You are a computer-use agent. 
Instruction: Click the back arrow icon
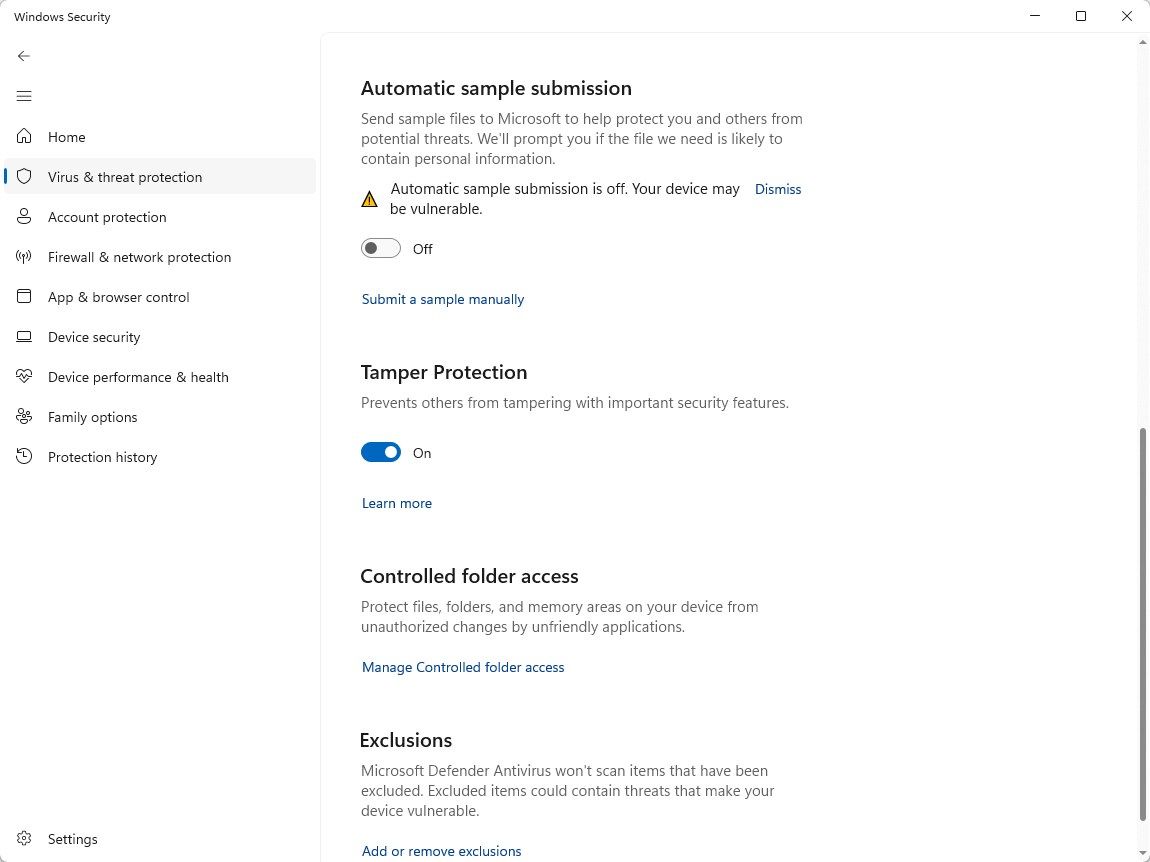[x=24, y=56]
